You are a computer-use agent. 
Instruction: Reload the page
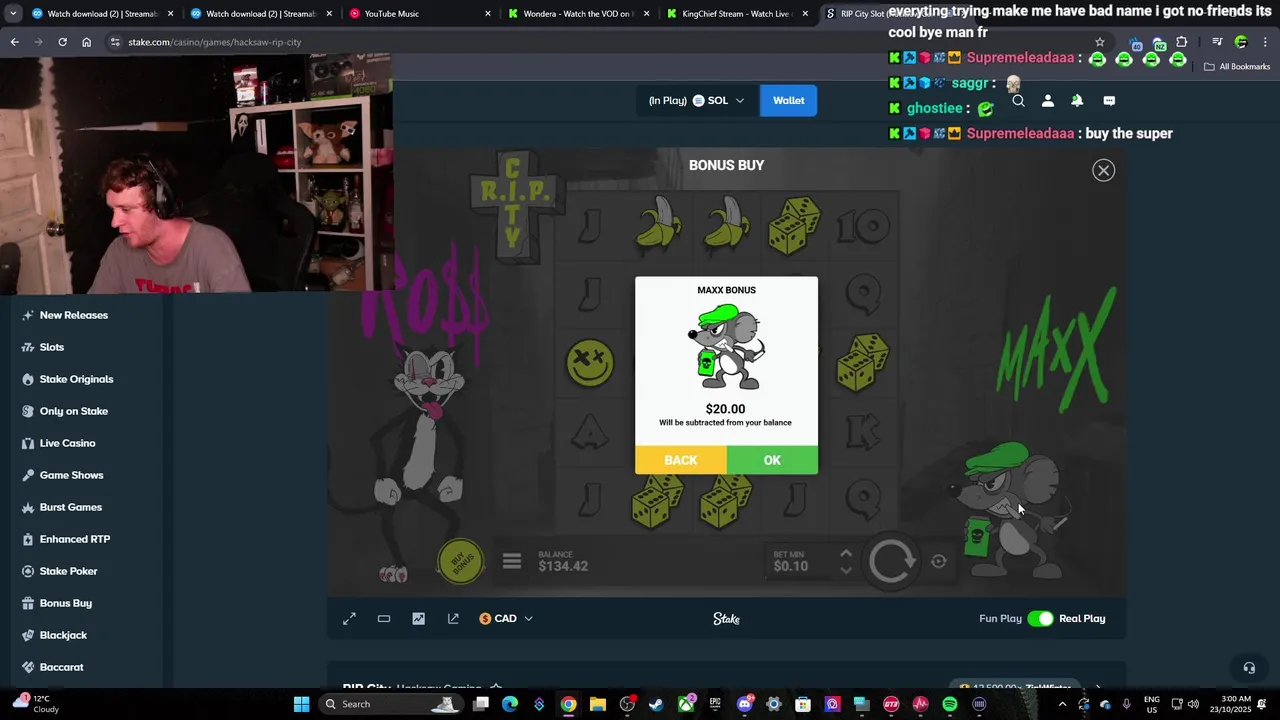(62, 42)
